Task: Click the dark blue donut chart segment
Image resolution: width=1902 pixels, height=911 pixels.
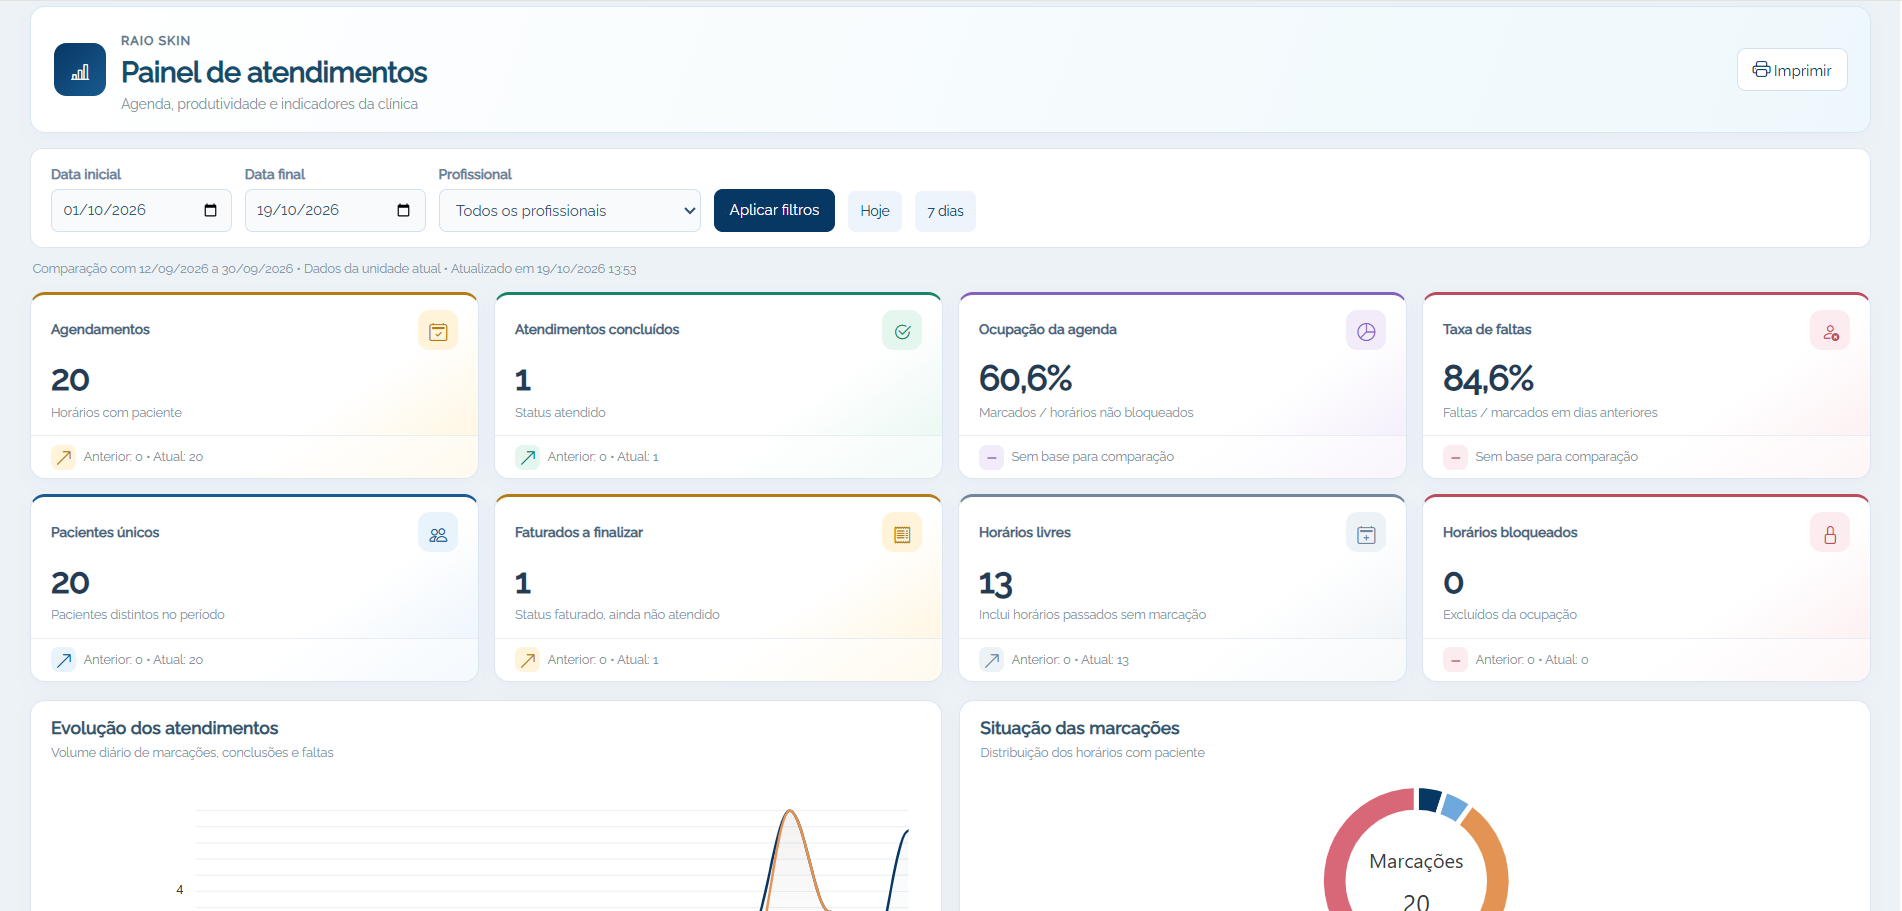Action: pos(1430,799)
